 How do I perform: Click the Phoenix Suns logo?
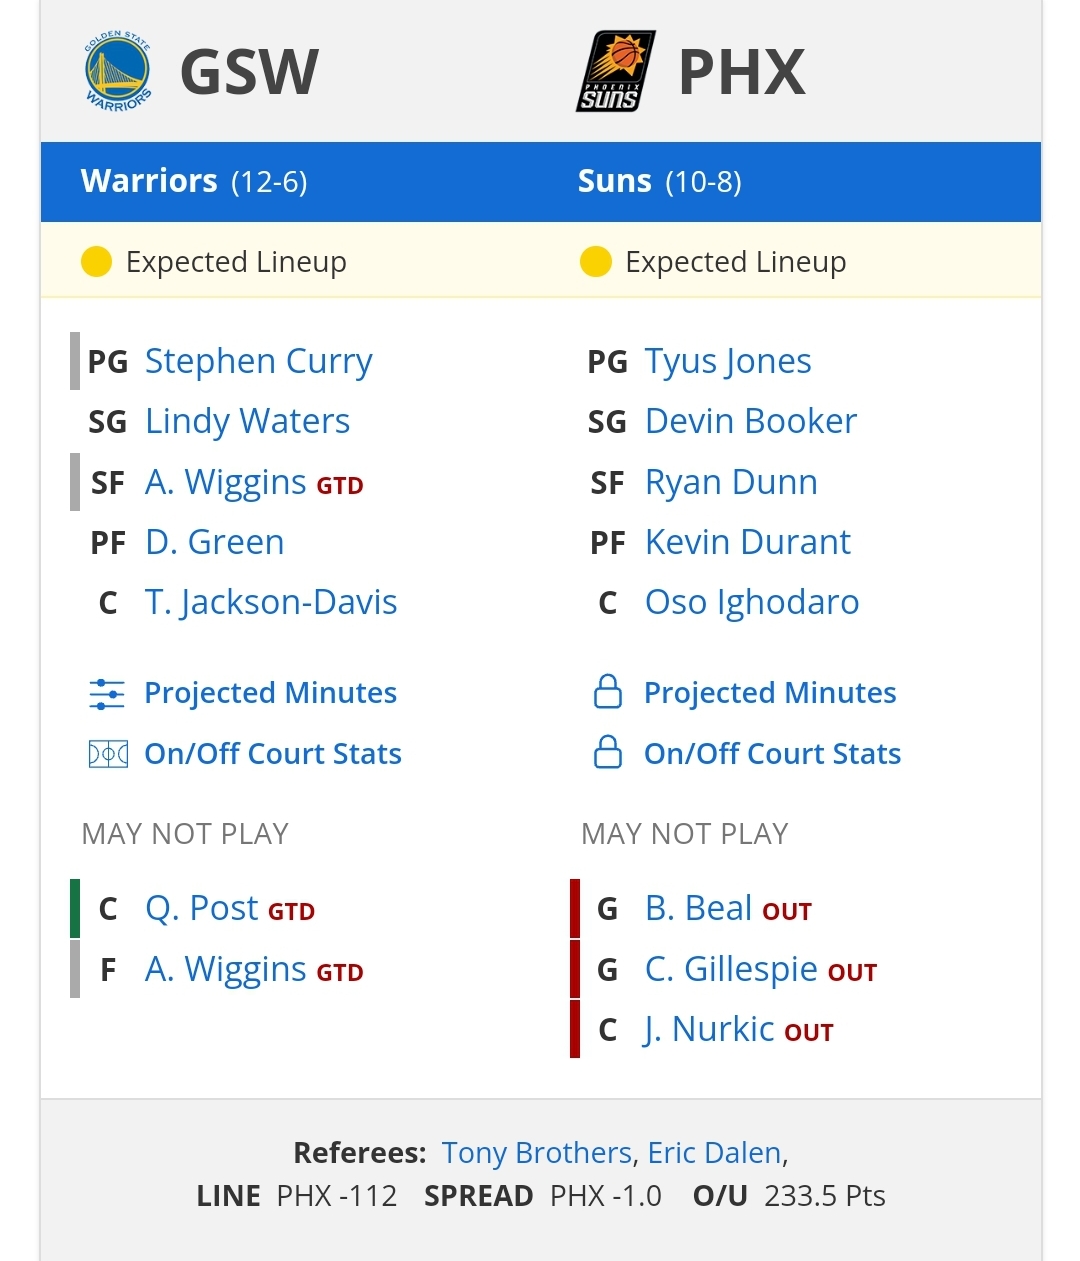pyautogui.click(x=615, y=71)
